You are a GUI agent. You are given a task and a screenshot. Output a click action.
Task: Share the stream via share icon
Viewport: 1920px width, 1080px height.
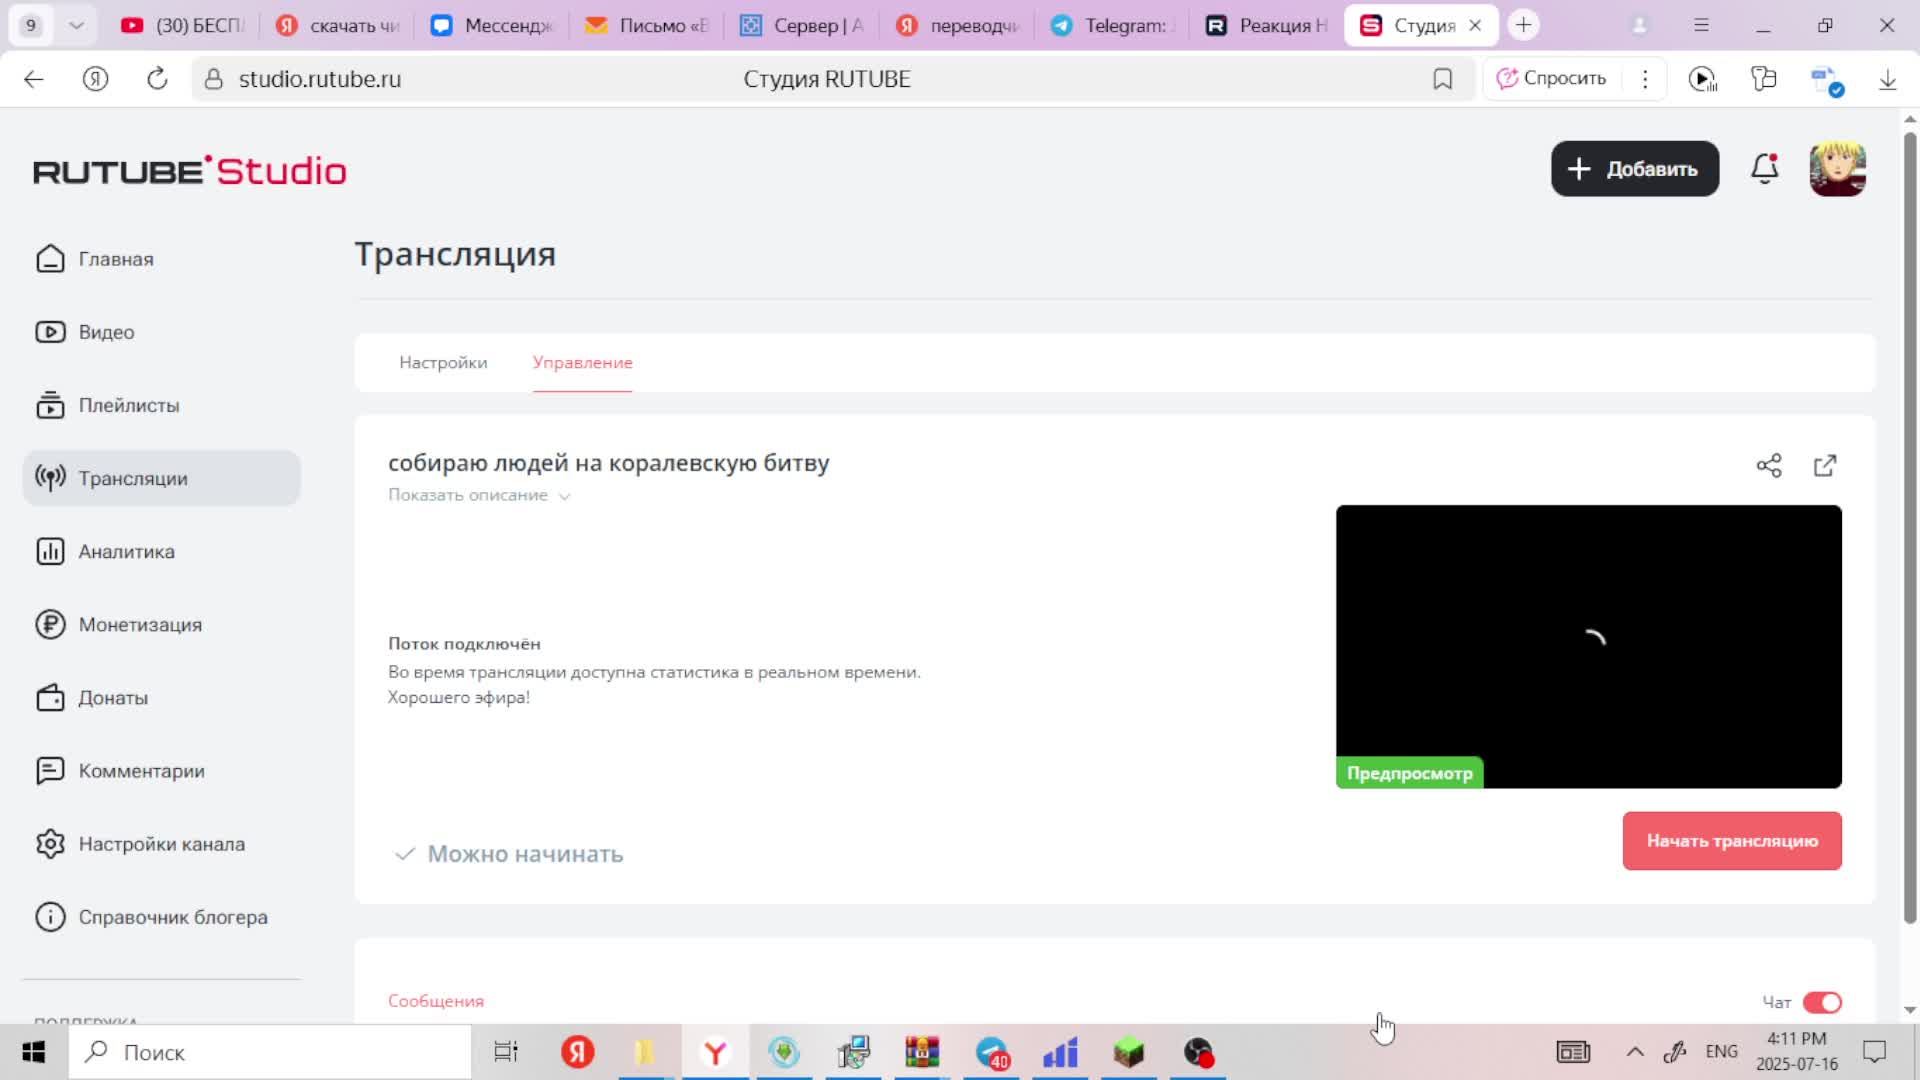[1769, 465]
